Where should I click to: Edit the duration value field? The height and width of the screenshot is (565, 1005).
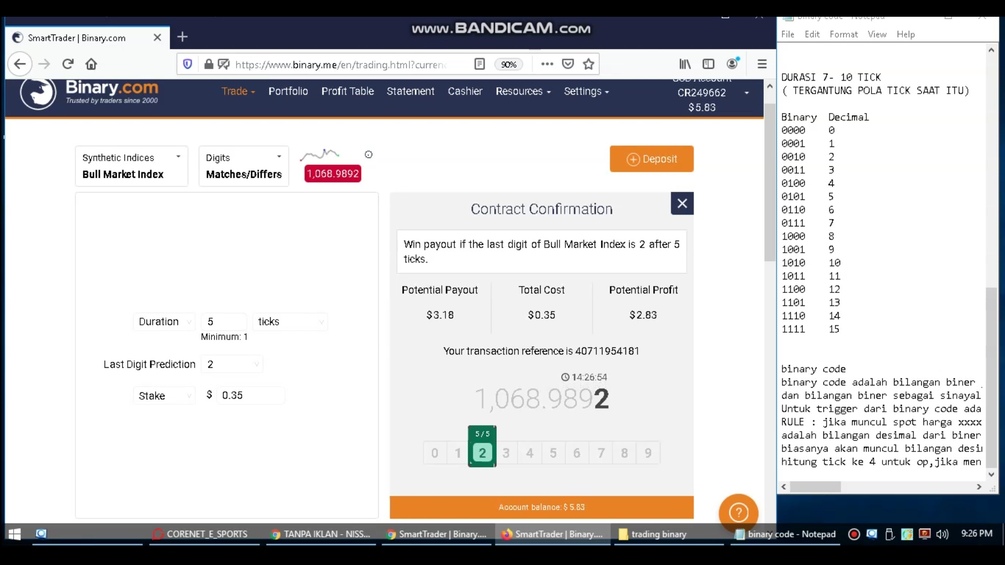click(x=224, y=322)
